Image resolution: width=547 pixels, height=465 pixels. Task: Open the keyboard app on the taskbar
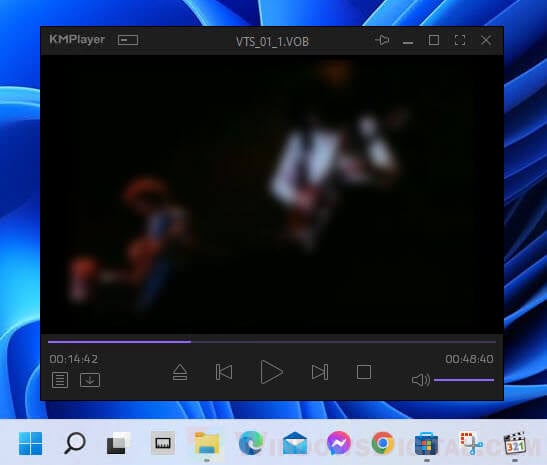point(163,443)
